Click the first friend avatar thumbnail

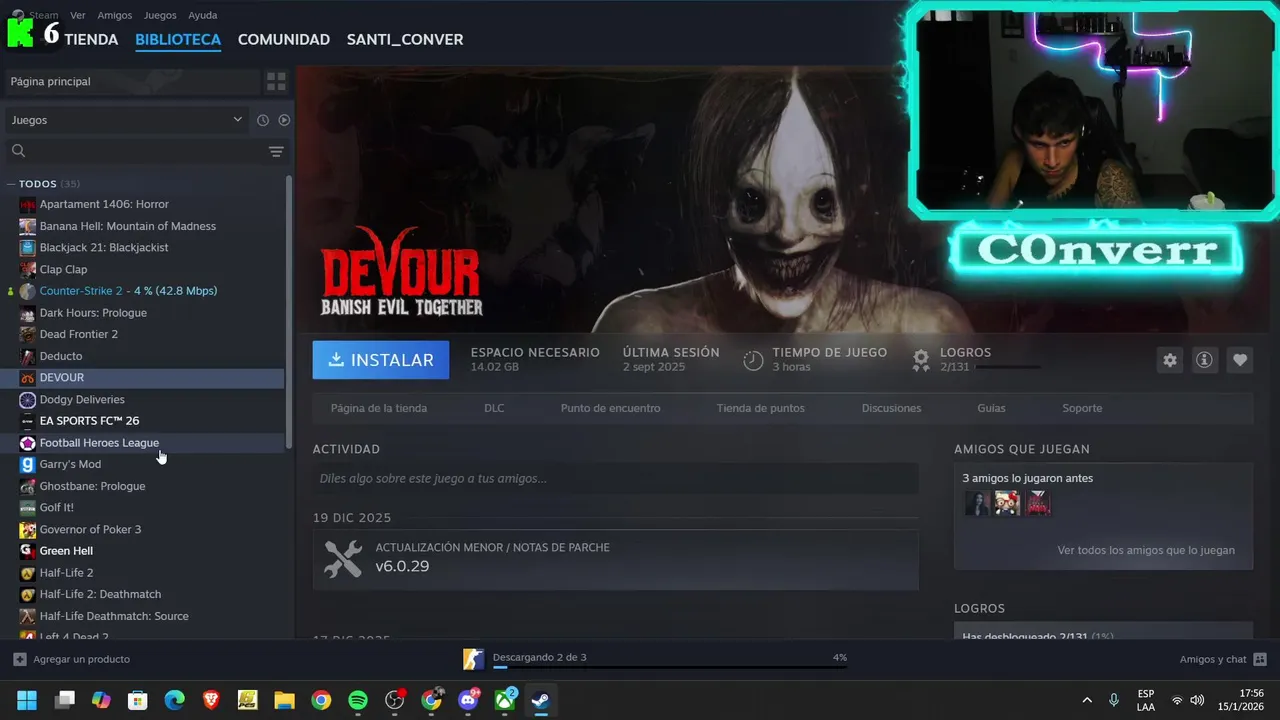pyautogui.click(x=976, y=503)
